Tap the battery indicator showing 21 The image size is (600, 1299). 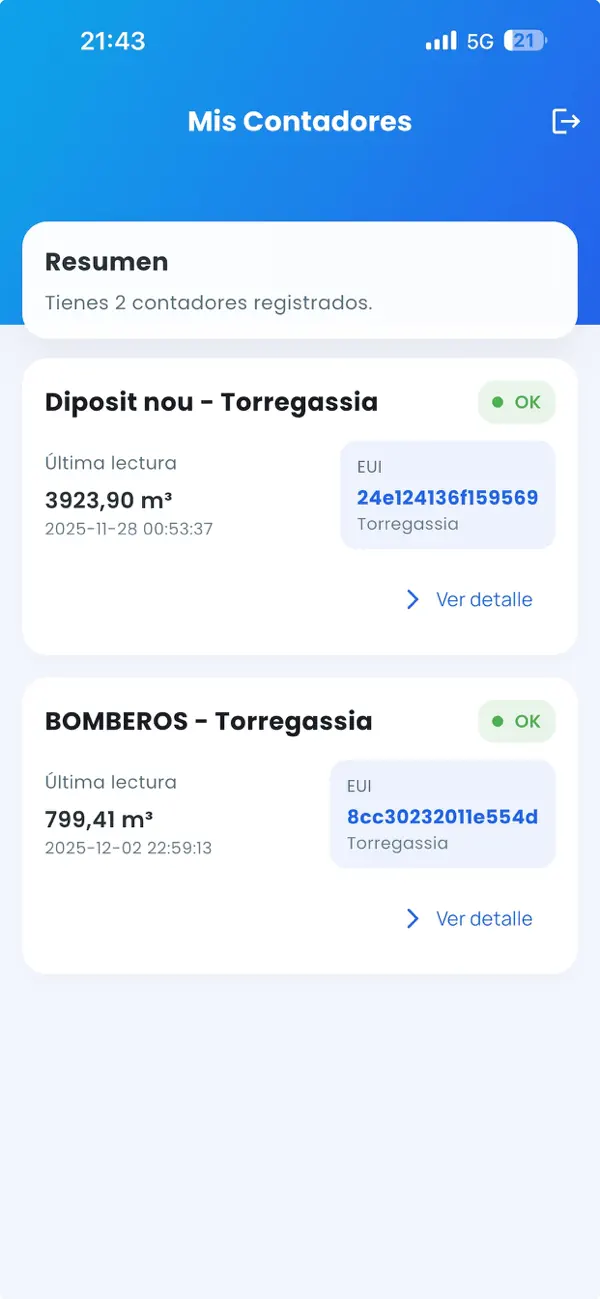[x=523, y=40]
